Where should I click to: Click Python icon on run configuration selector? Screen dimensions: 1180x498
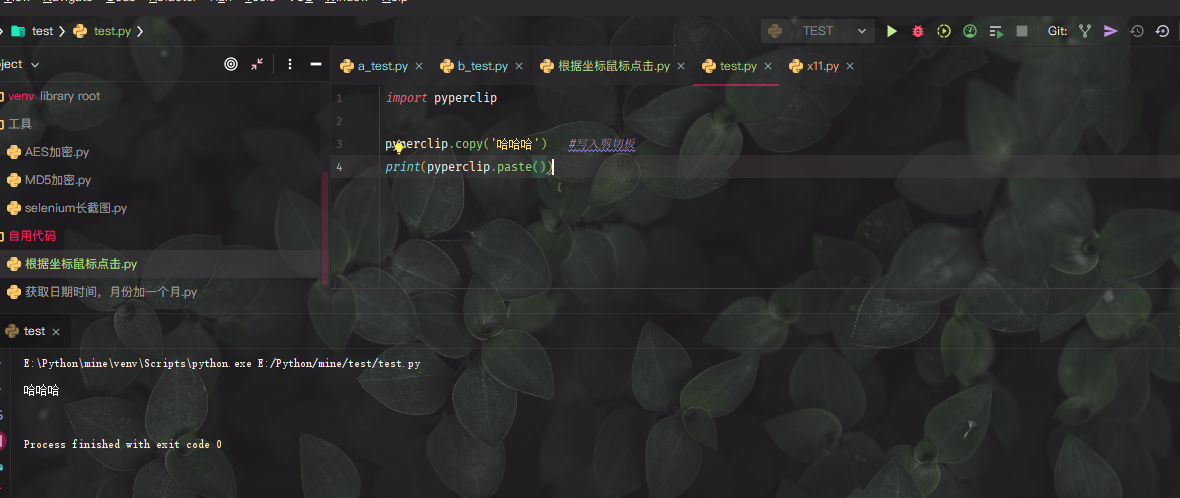click(x=775, y=31)
